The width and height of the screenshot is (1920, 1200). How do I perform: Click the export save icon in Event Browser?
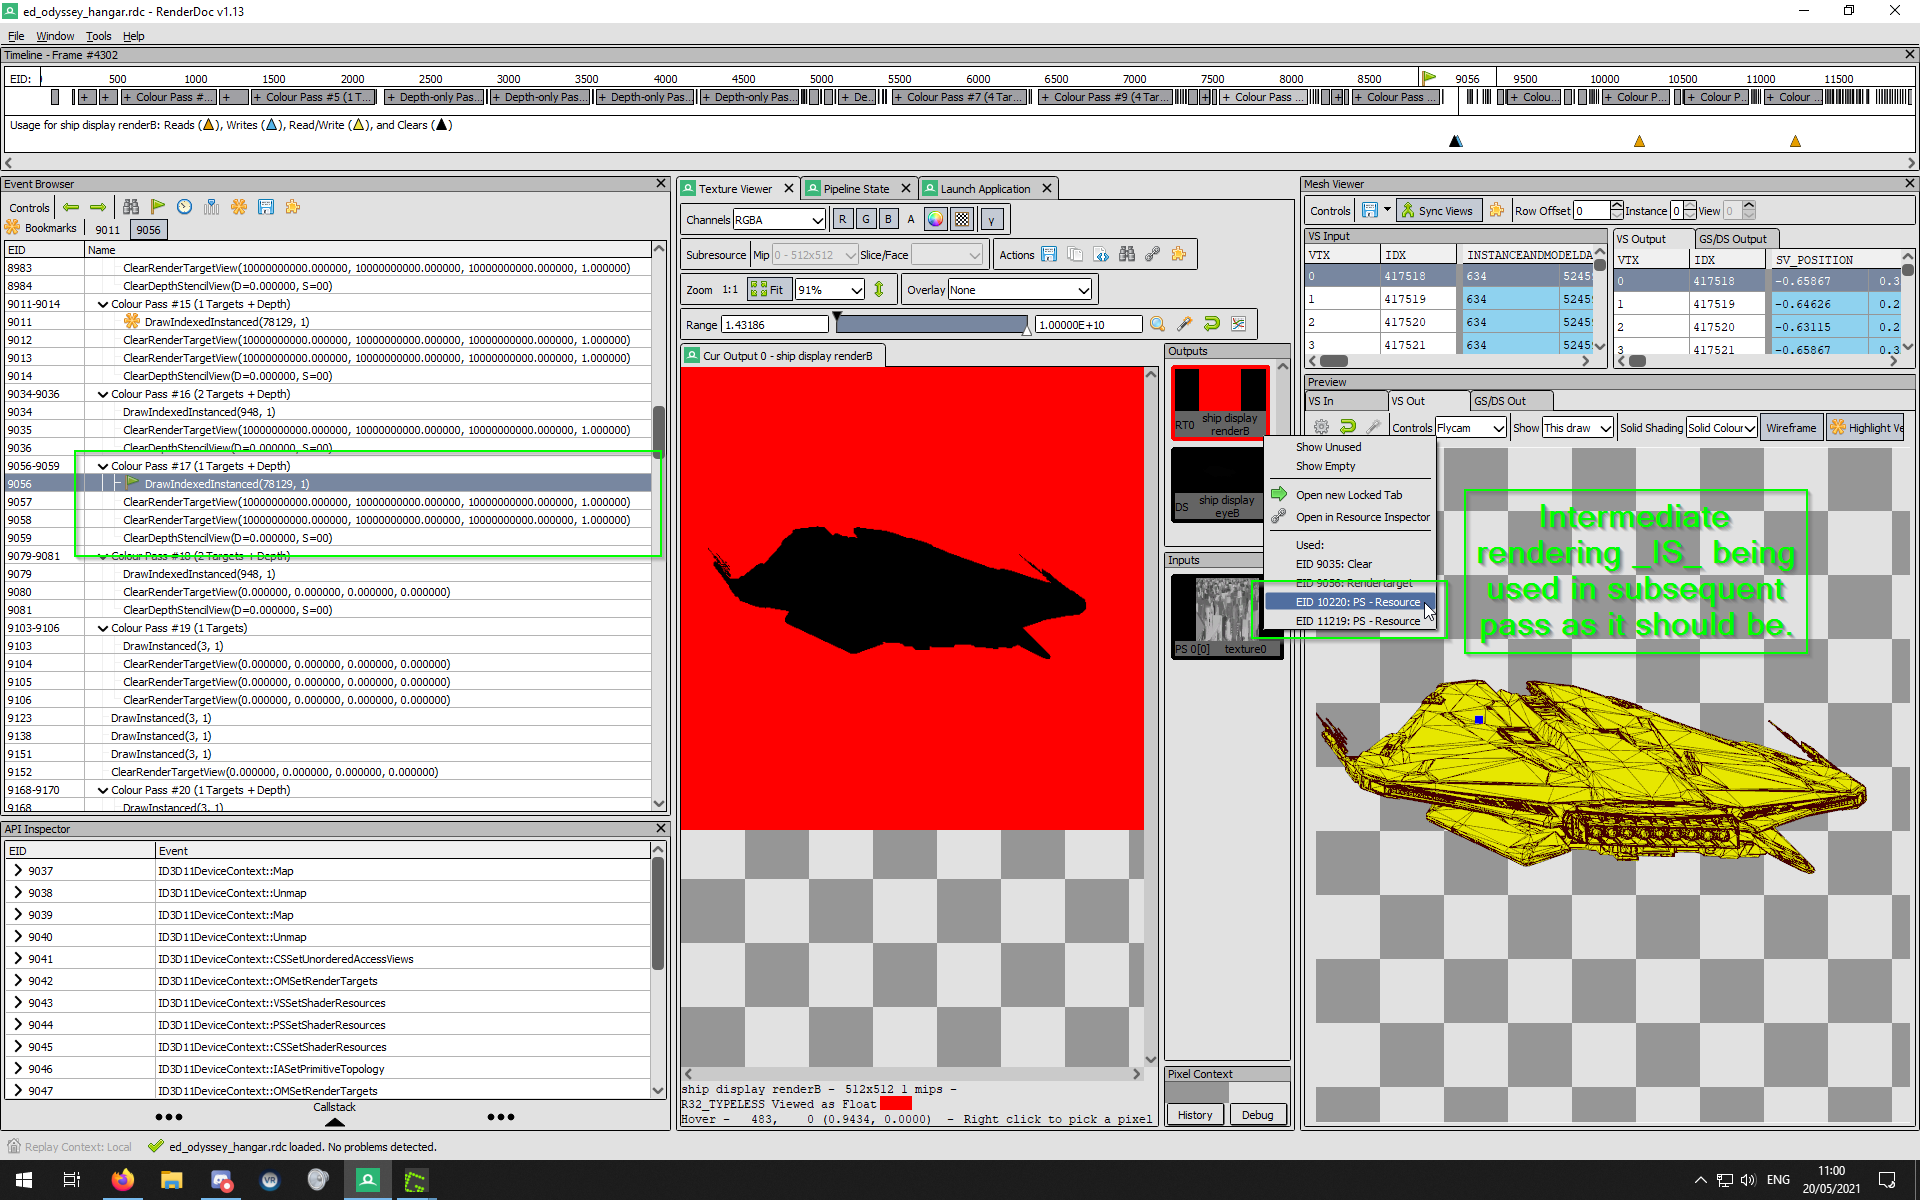click(266, 207)
